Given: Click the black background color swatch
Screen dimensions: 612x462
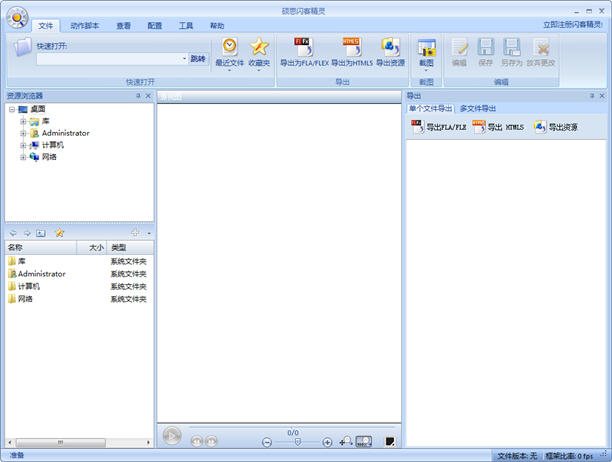Looking at the screenshot, I should (390, 441).
